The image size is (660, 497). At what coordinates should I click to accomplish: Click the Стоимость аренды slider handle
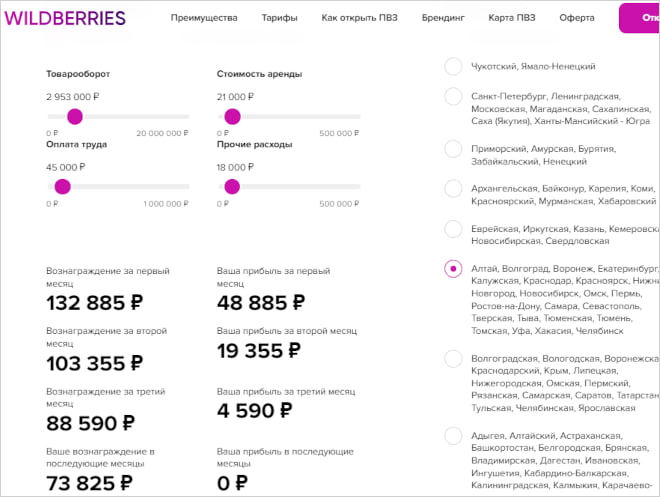(233, 117)
